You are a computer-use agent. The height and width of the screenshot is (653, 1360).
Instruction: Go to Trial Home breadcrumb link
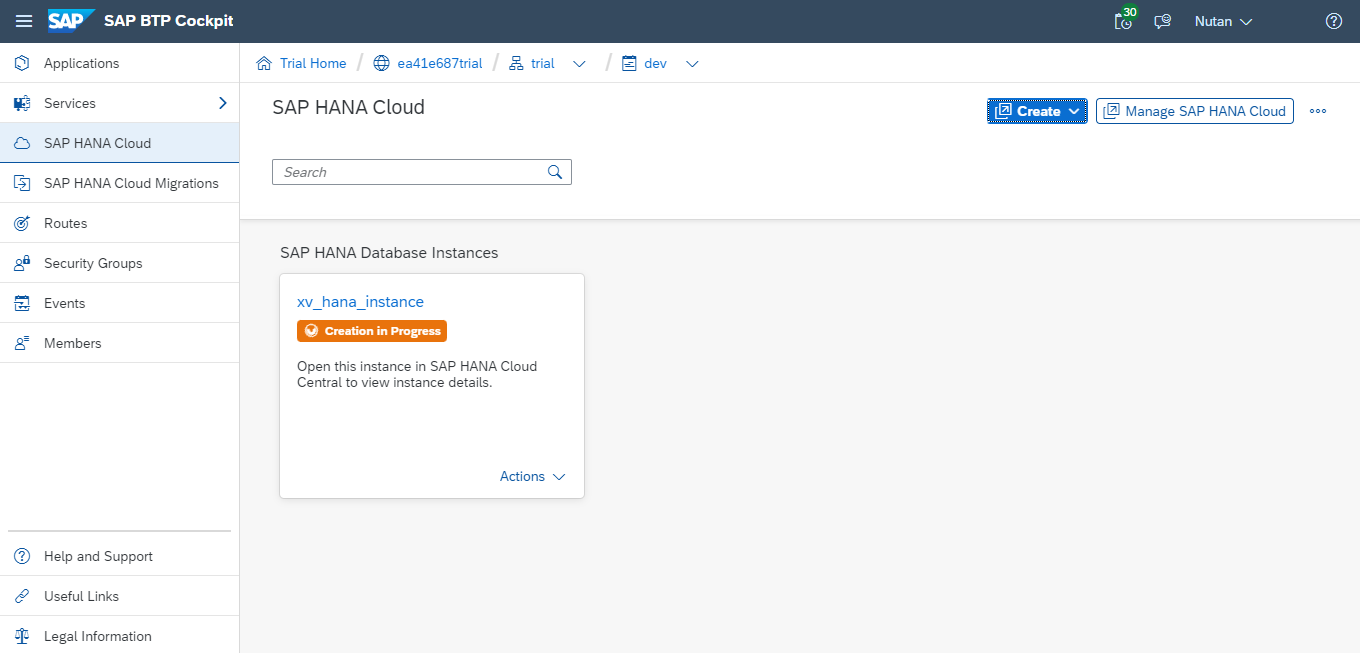point(313,63)
